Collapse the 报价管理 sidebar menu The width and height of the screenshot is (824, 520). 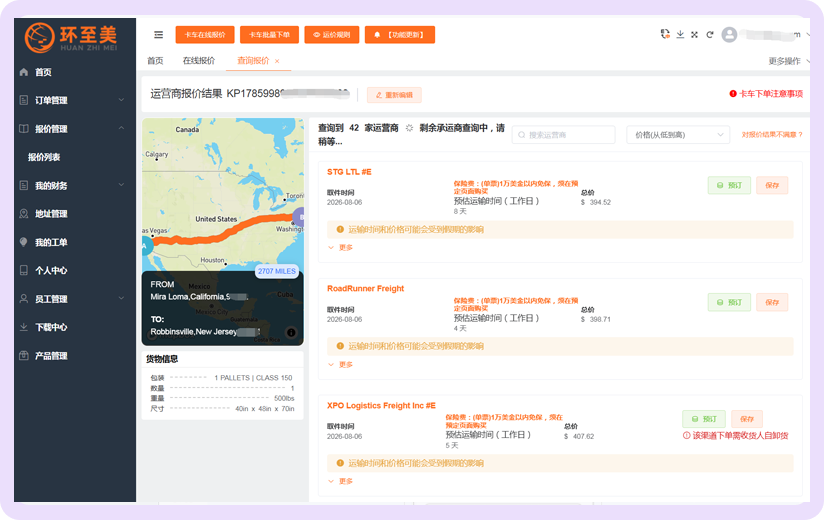click(x=121, y=128)
